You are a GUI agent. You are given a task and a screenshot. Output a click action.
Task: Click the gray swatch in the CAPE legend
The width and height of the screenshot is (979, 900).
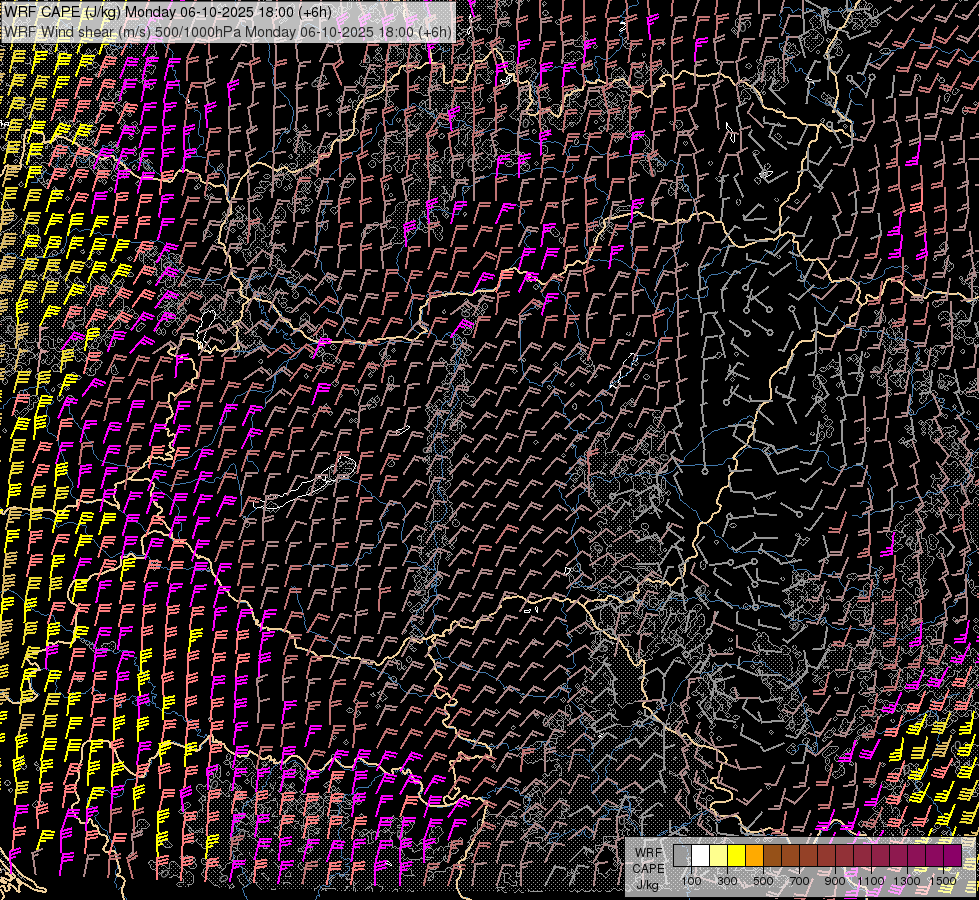click(682, 856)
